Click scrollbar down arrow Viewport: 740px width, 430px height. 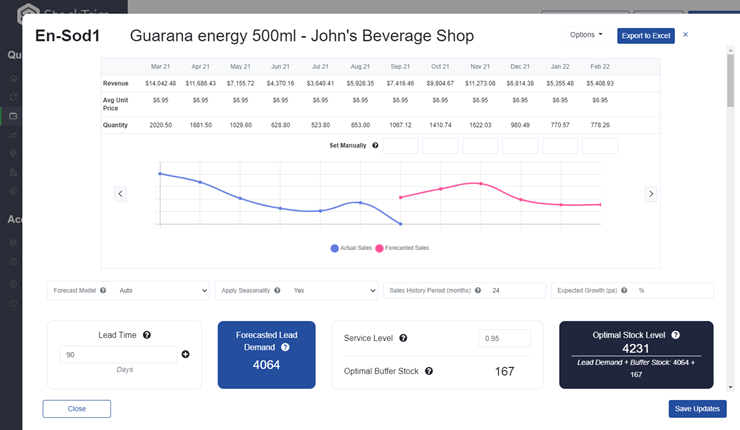pos(731,387)
